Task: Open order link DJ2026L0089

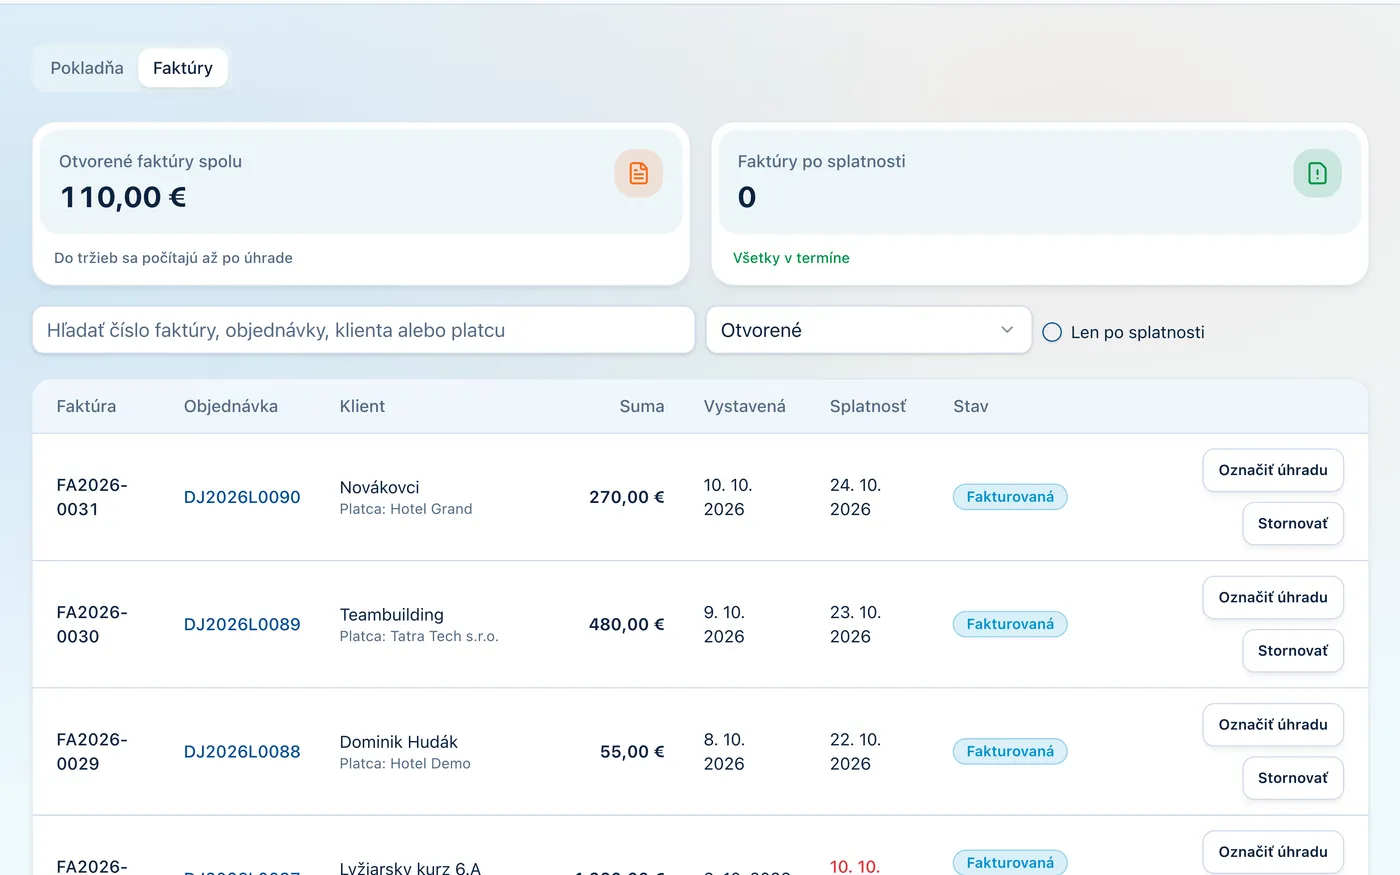Action: tap(242, 624)
